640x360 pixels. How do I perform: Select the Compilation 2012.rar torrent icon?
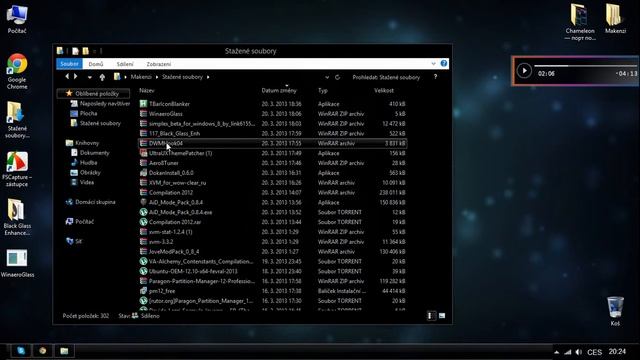[x=143, y=222]
